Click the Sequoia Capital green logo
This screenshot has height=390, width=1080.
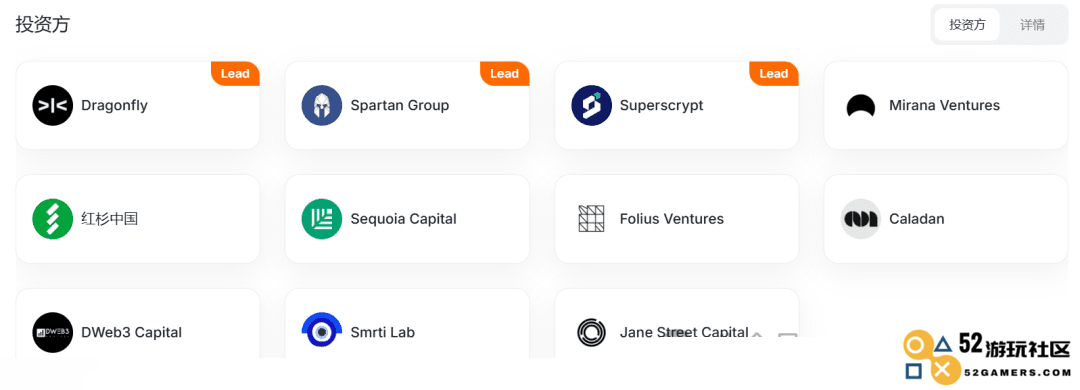point(322,219)
